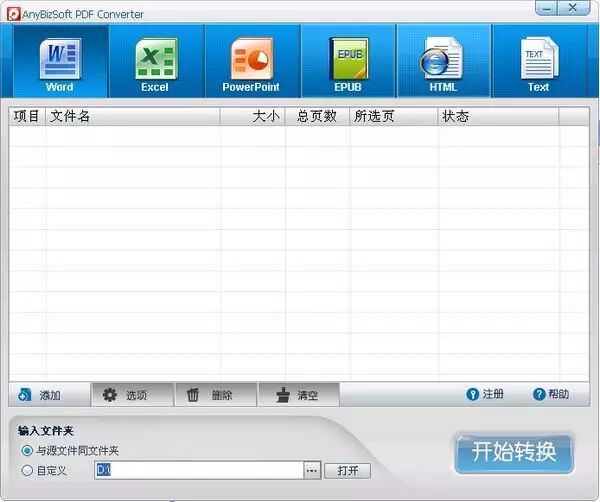This screenshot has height=502, width=600.
Task: Choose EPUB as output format
Action: point(348,61)
